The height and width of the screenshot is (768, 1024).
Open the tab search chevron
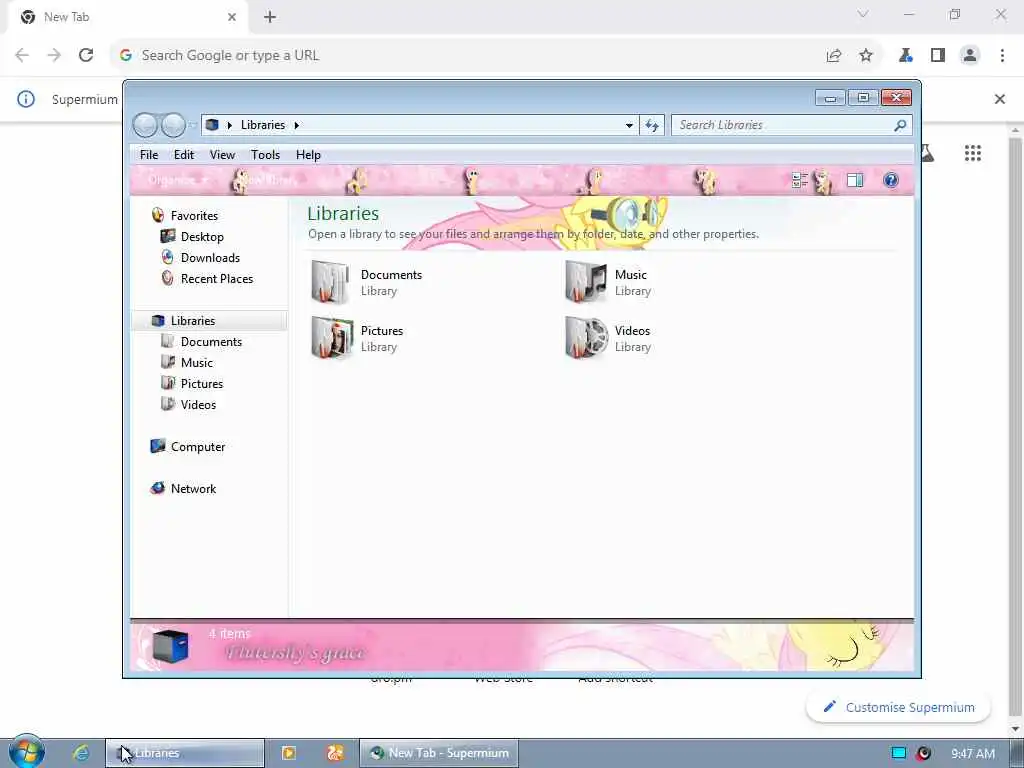click(863, 14)
